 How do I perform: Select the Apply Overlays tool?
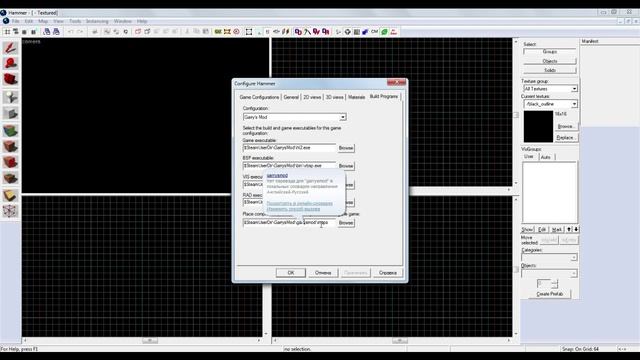(x=10, y=178)
